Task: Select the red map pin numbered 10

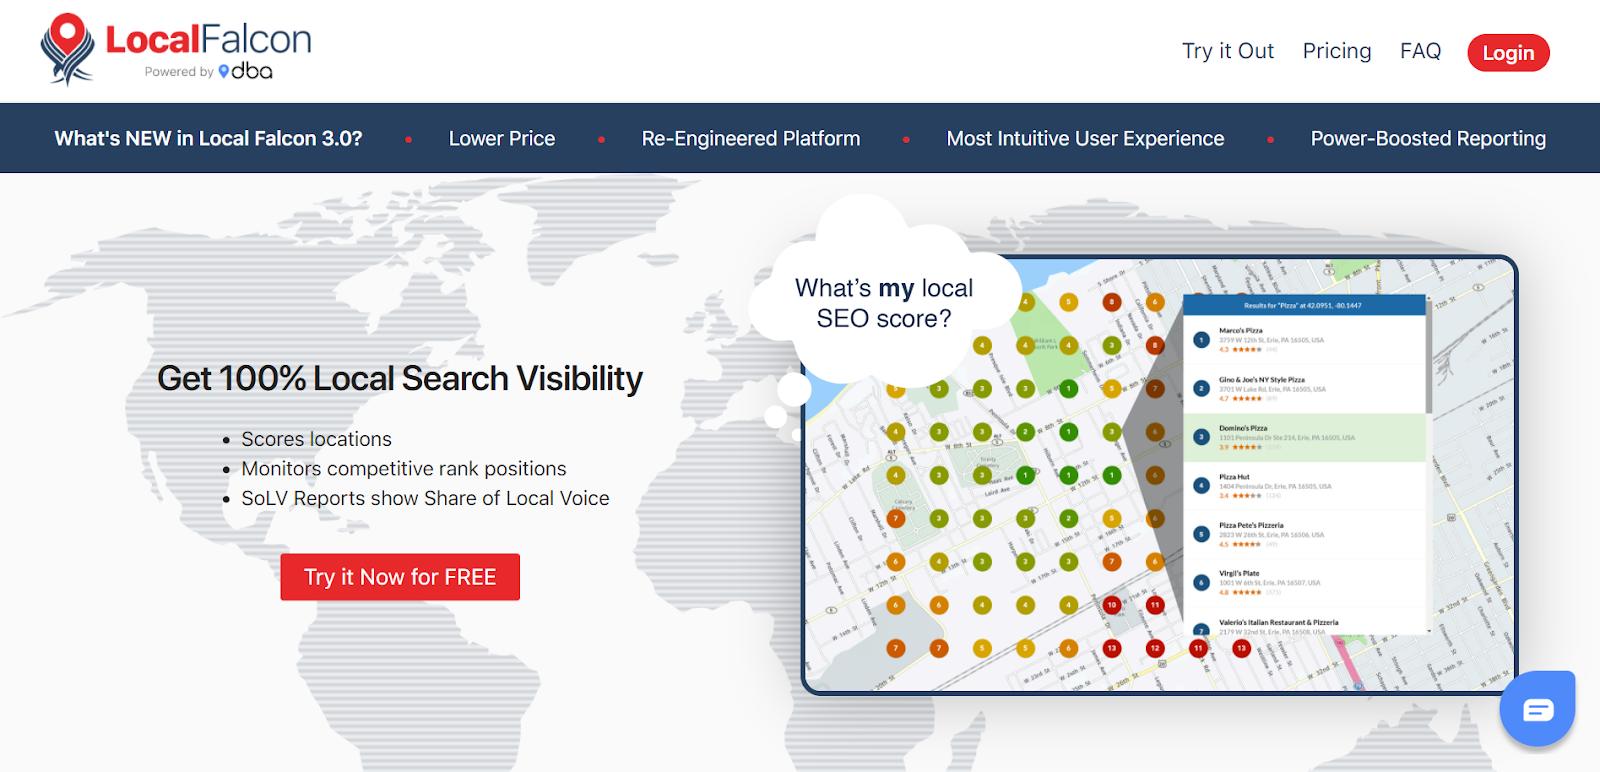Action: click(x=1112, y=605)
